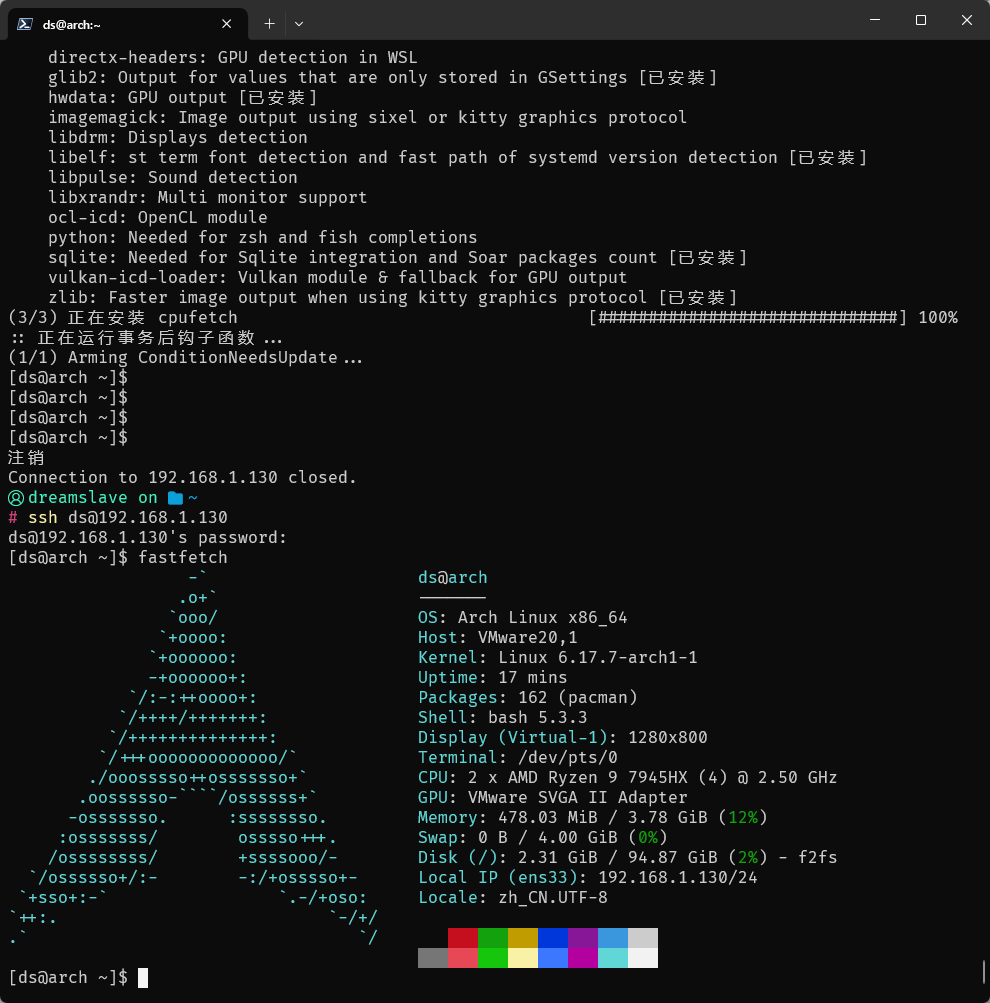Maximize the terminal window
This screenshot has height=1003, width=990.
[x=921, y=21]
